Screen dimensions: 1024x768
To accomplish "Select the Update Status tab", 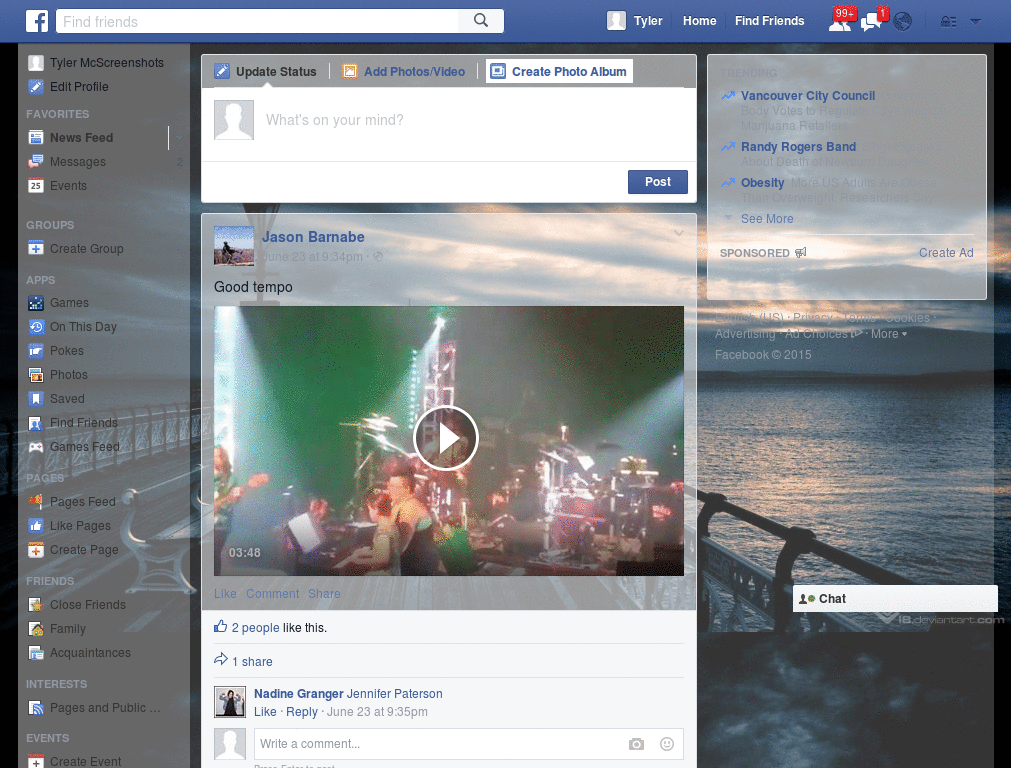I will click(266, 71).
